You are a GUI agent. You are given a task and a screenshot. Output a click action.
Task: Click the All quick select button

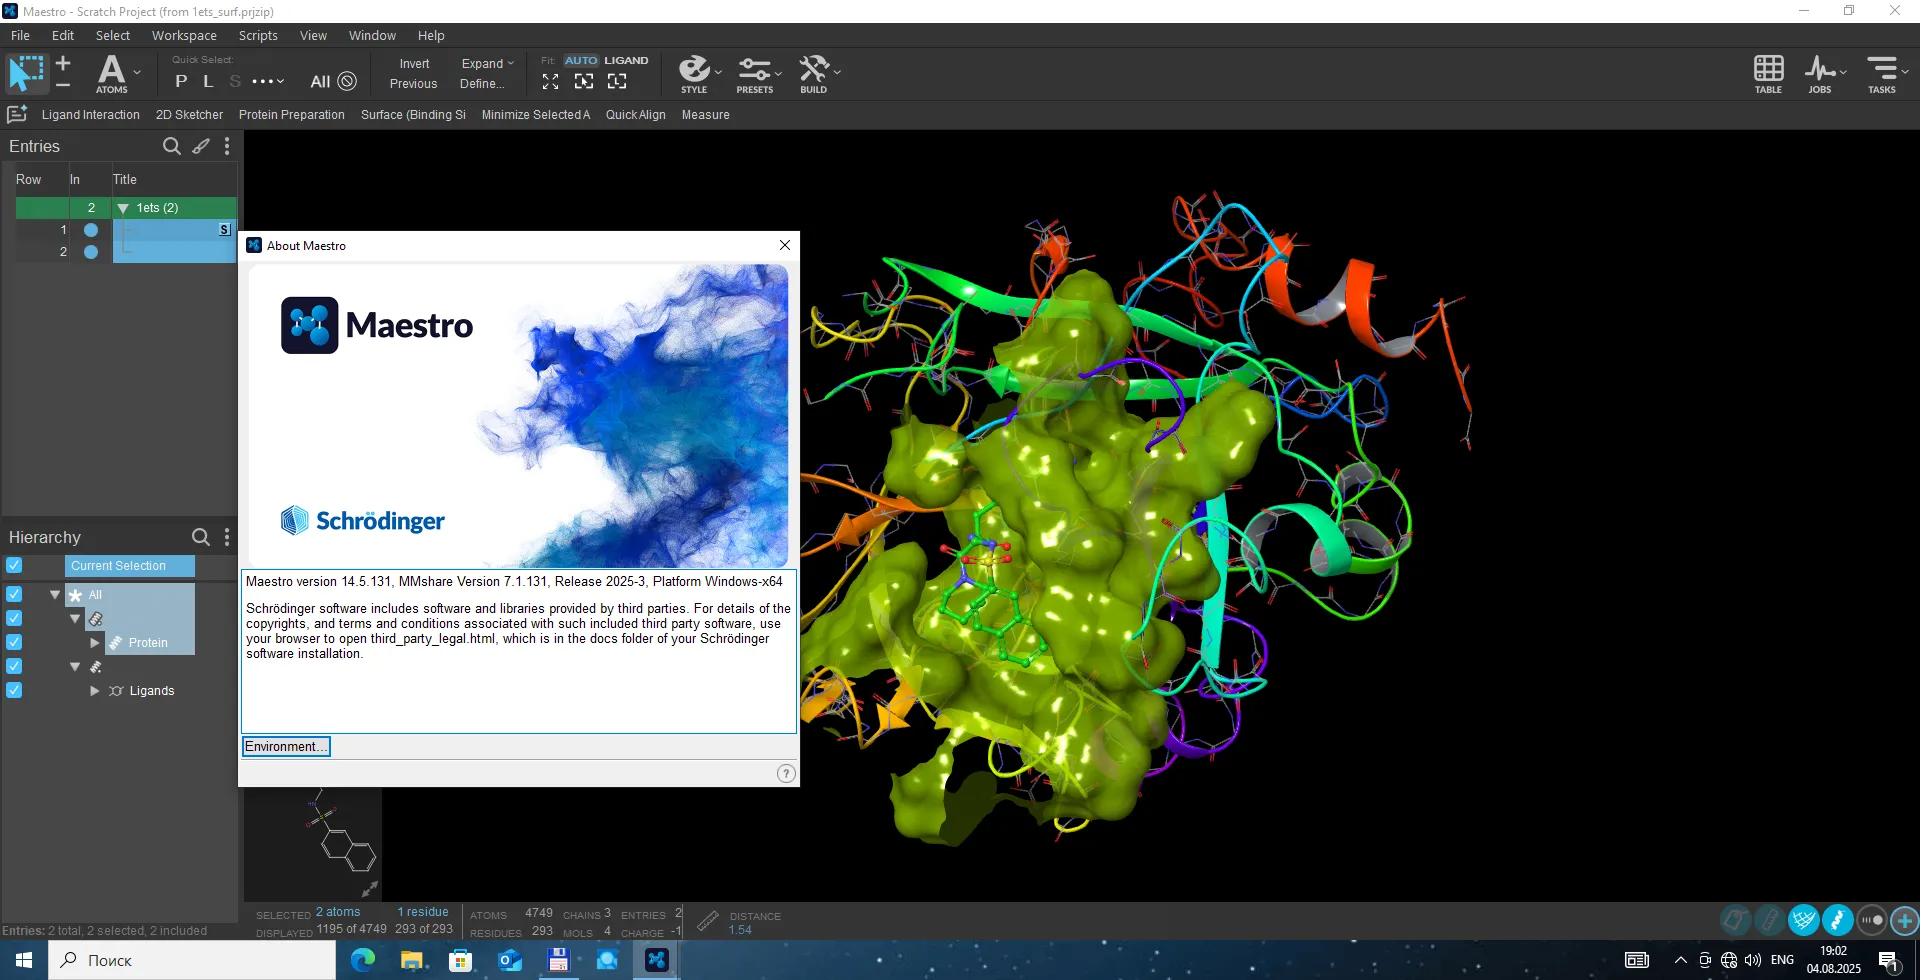[x=320, y=81]
